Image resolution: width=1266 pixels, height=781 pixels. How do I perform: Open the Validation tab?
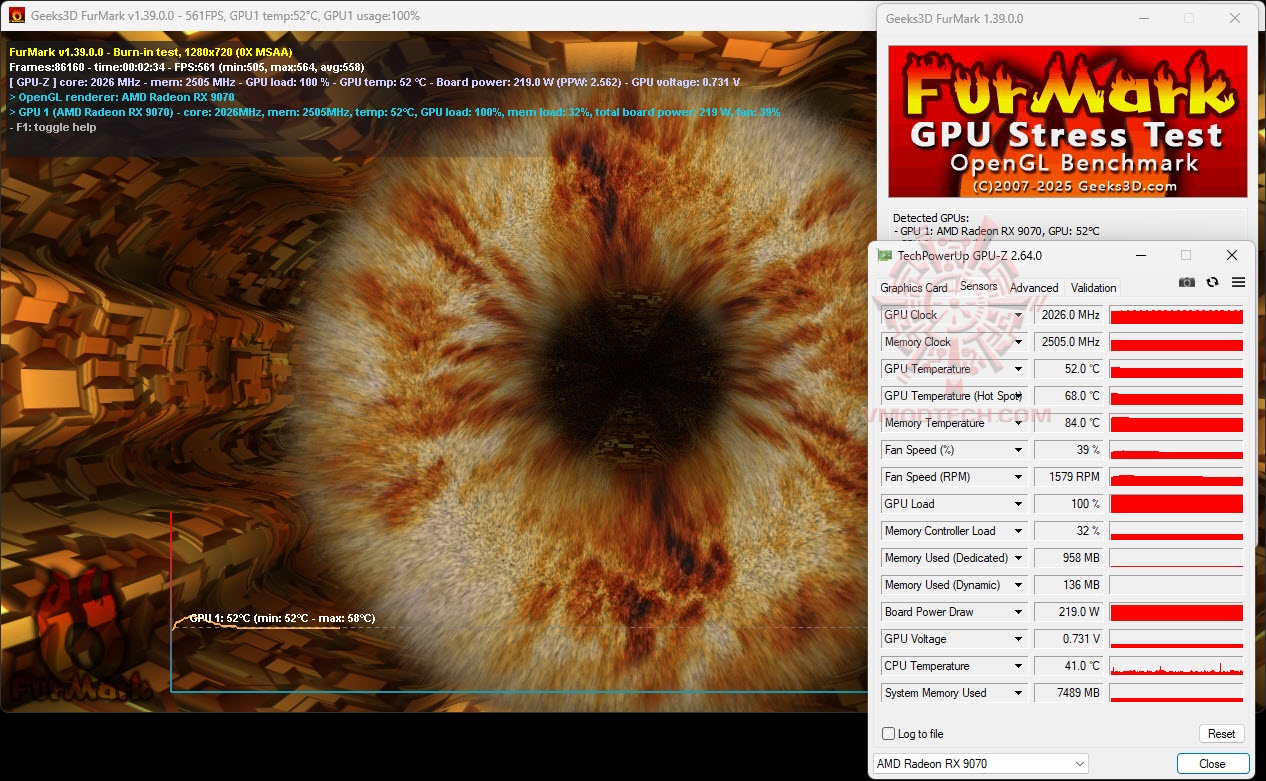tap(1093, 288)
